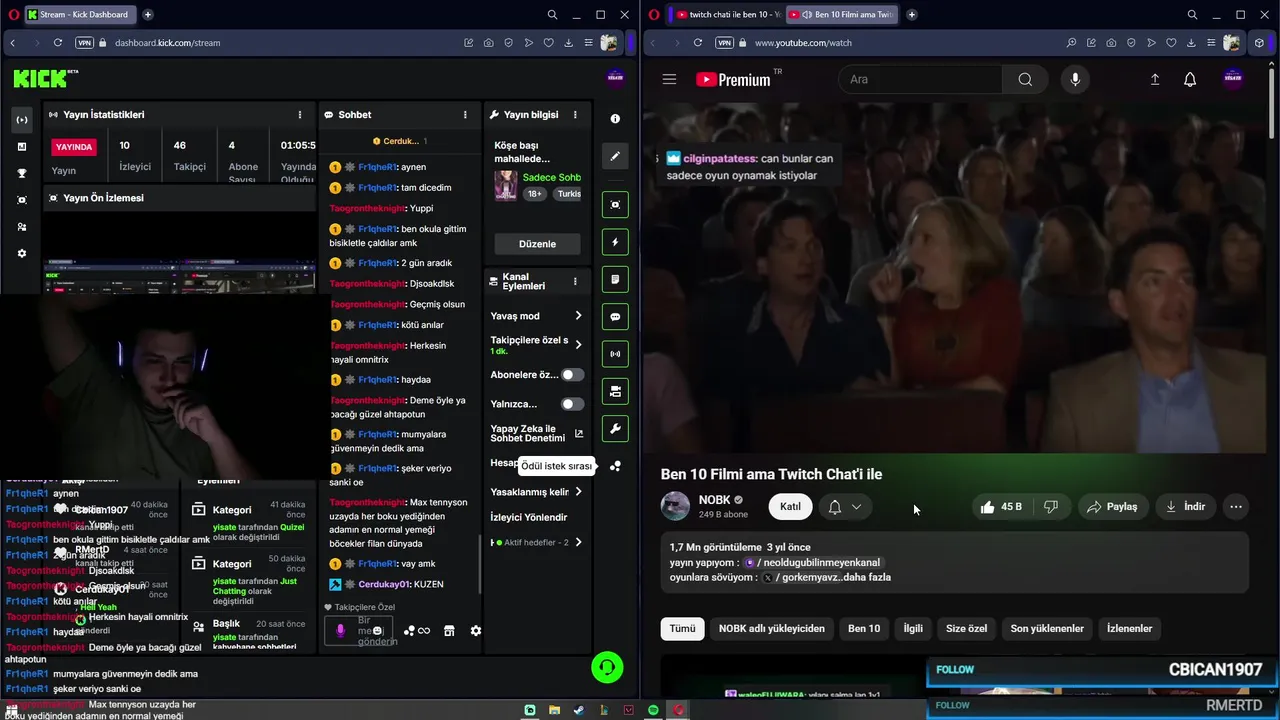Open new tab in Kick browser window

click(x=148, y=15)
